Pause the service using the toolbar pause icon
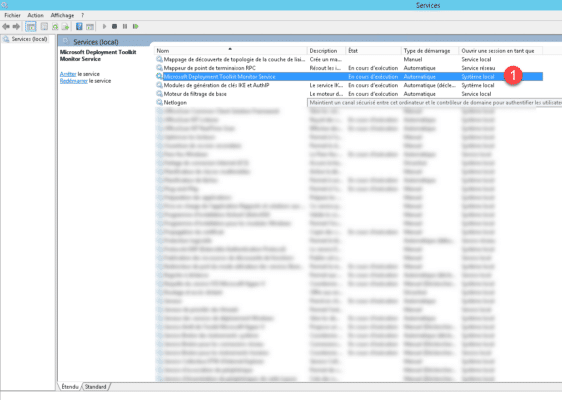Image resolution: width=562 pixels, height=400 pixels. [x=125, y=27]
